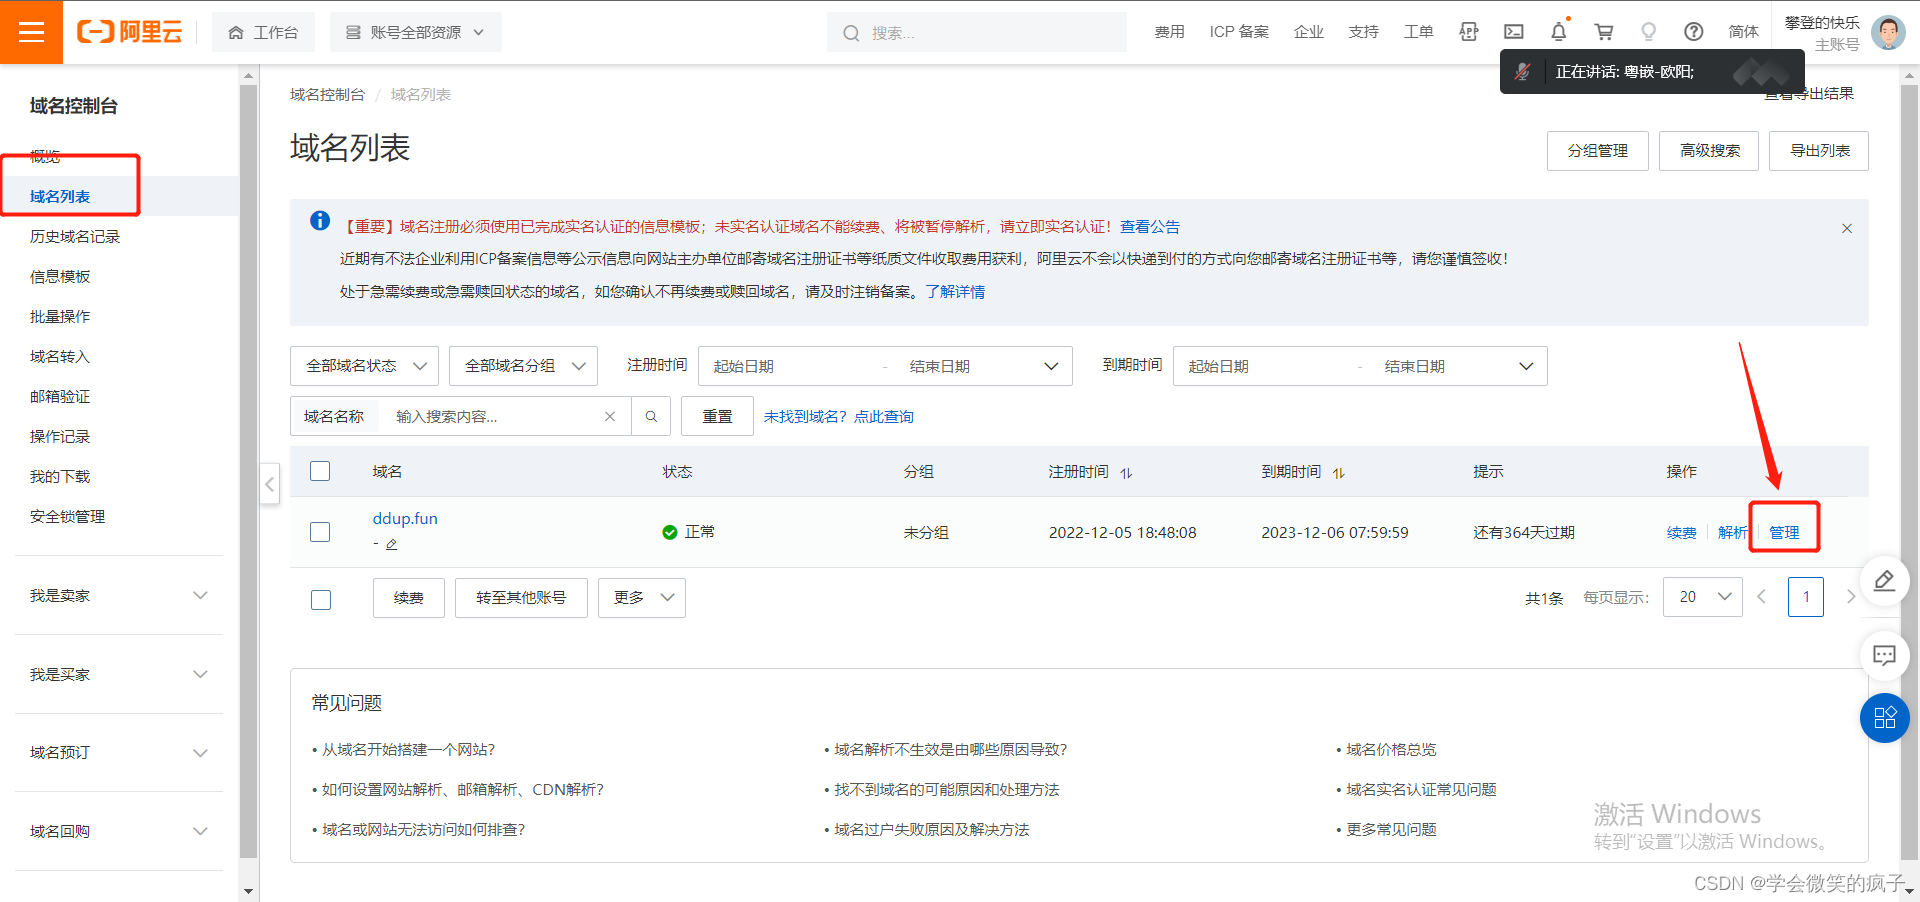Screen dimensions: 1920x902
Task: Click the lightbulb tips icon
Action: [1649, 32]
